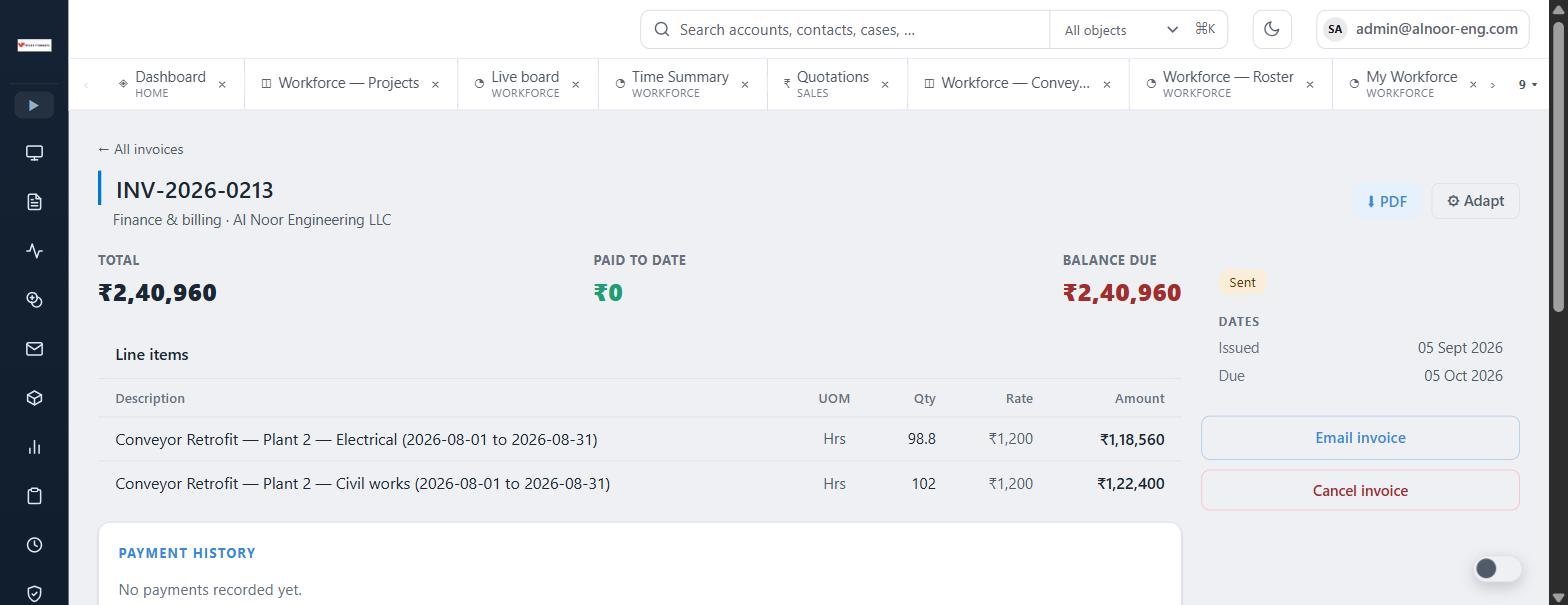Show more tabs with the right chevron
The width and height of the screenshot is (1568, 605).
tap(1492, 85)
